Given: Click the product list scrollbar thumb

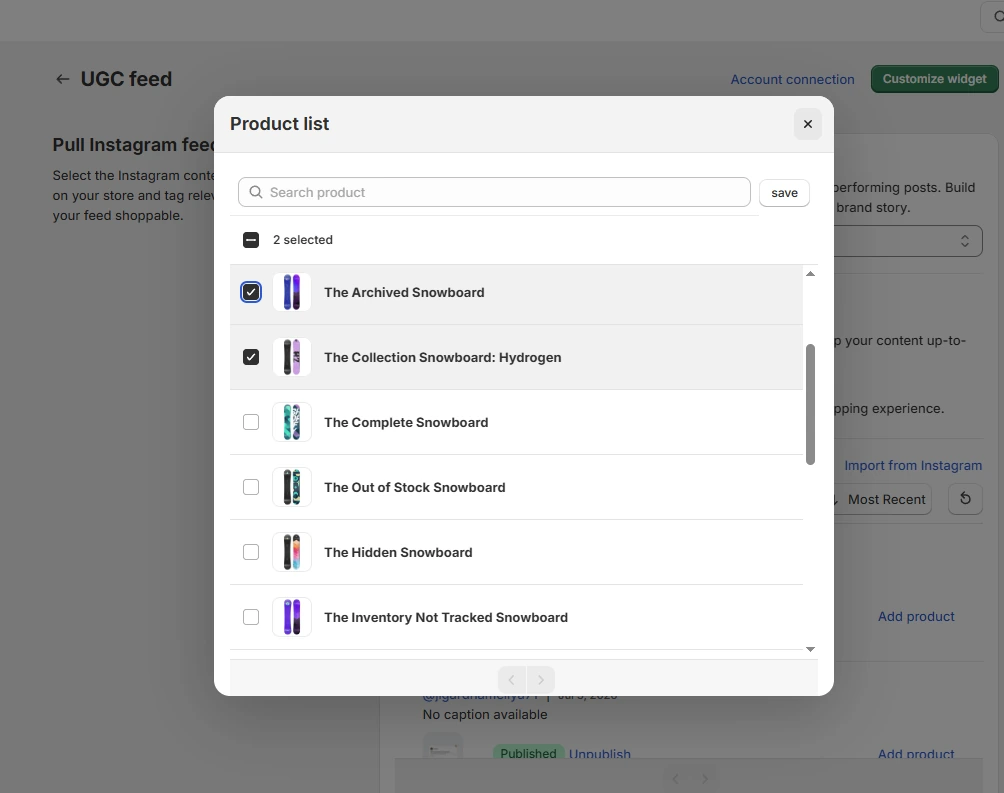Looking at the screenshot, I should 810,404.
